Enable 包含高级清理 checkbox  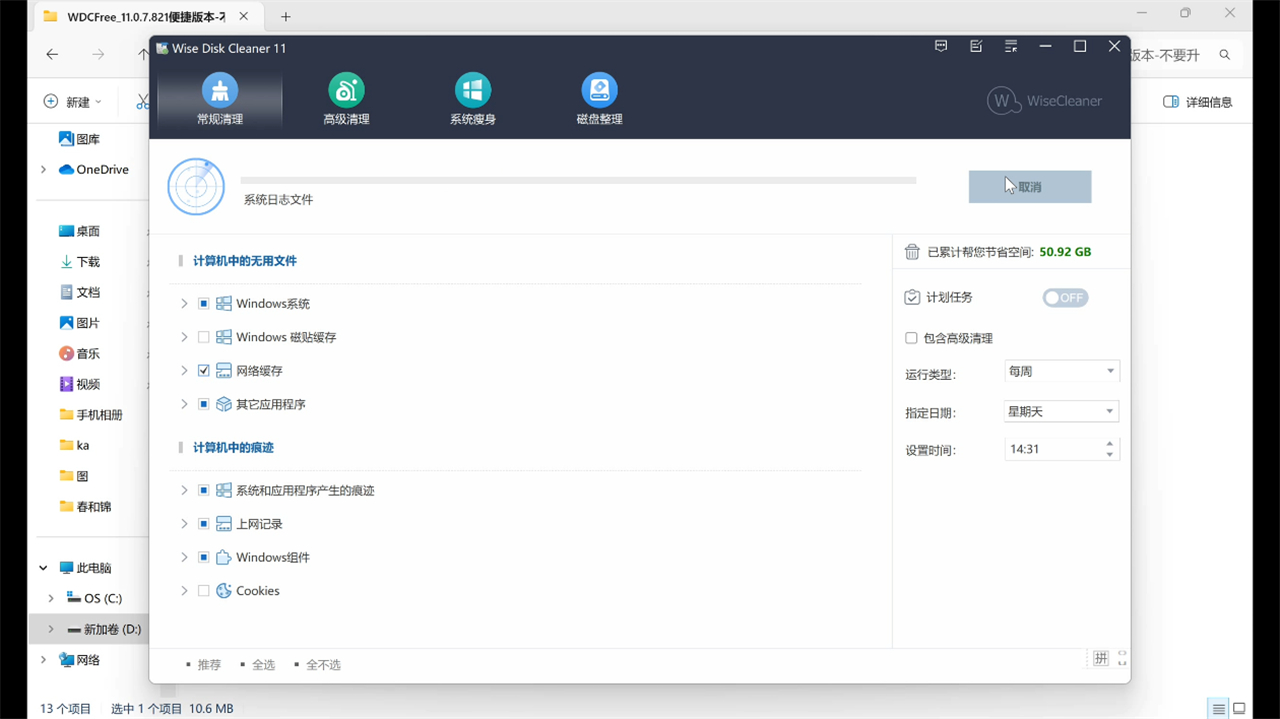[911, 338]
